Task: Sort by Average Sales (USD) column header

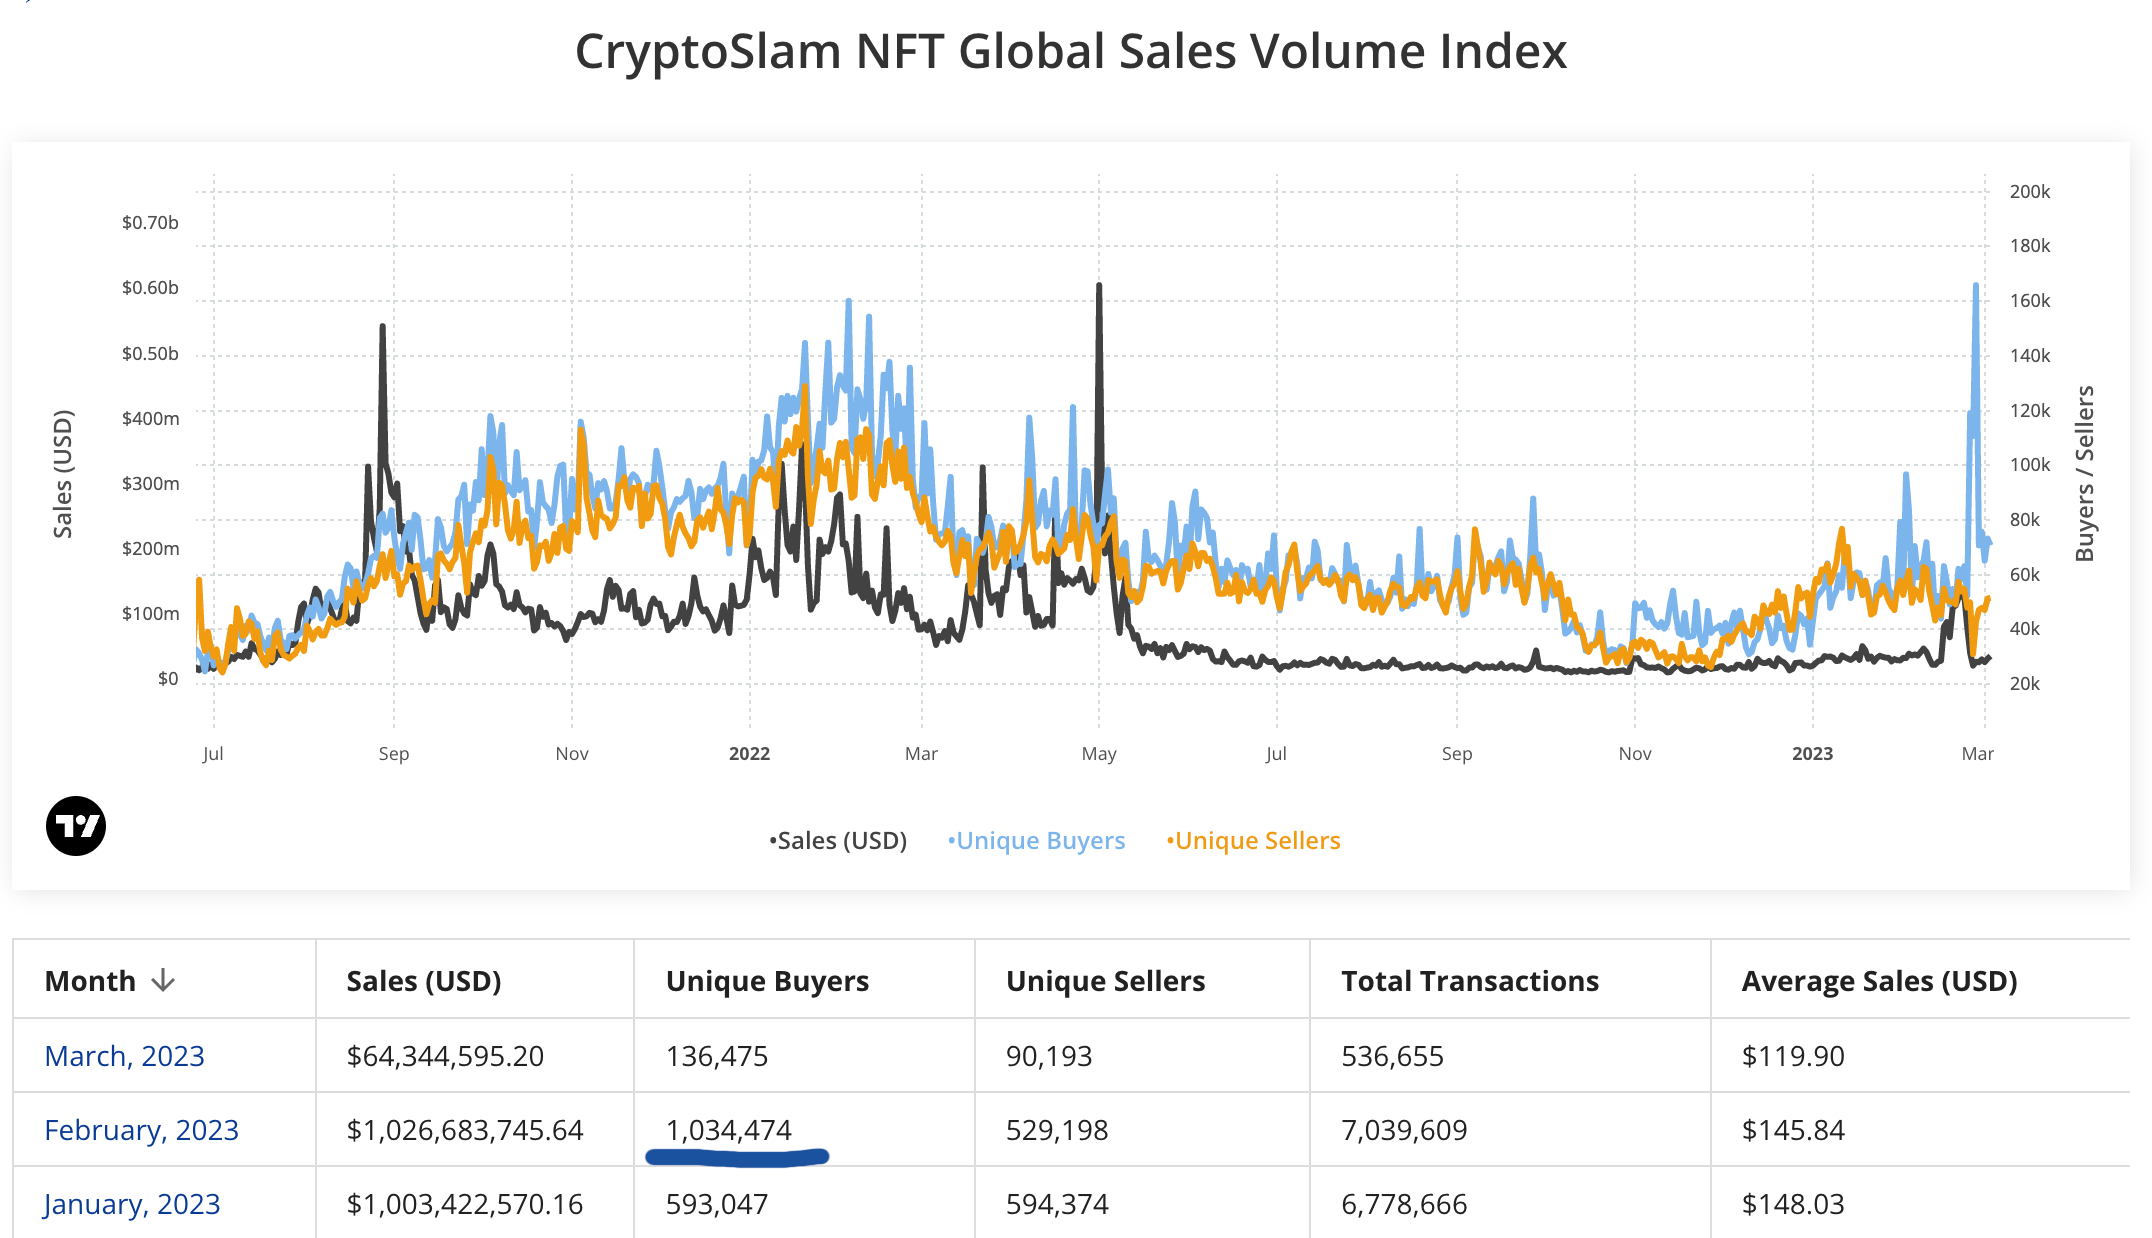Action: 1879,981
